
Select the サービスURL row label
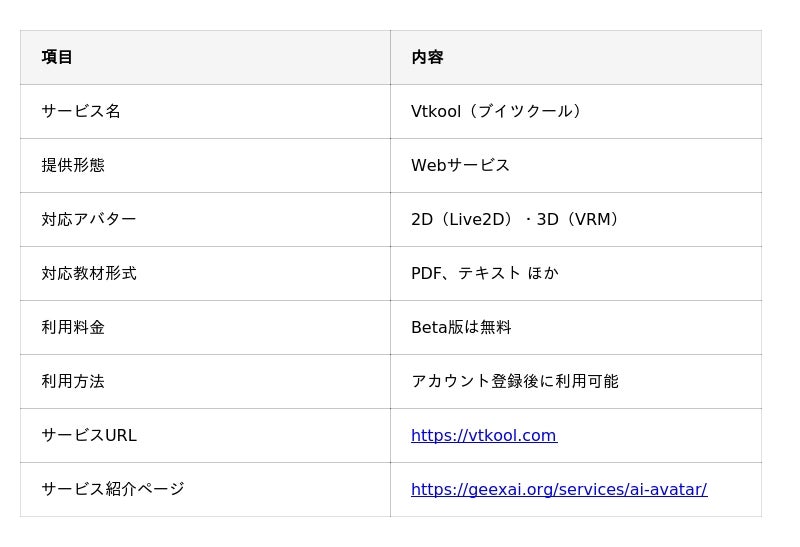(89, 435)
